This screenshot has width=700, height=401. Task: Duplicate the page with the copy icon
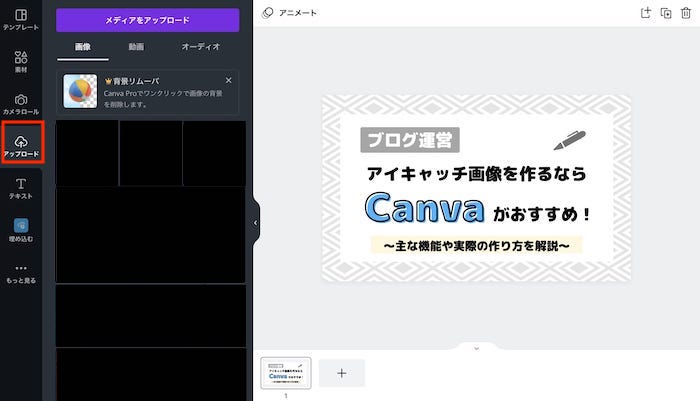[x=666, y=13]
